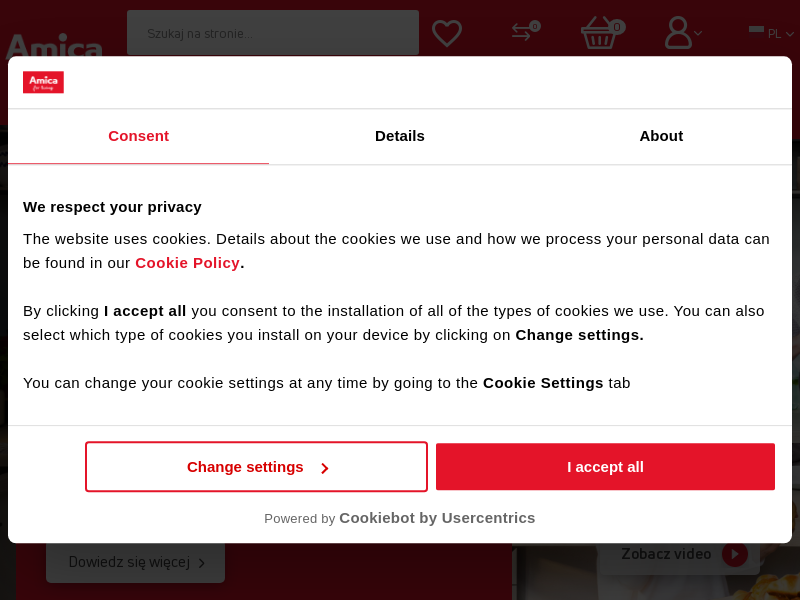Click the Szukaj na stronie search field

tap(272, 33)
